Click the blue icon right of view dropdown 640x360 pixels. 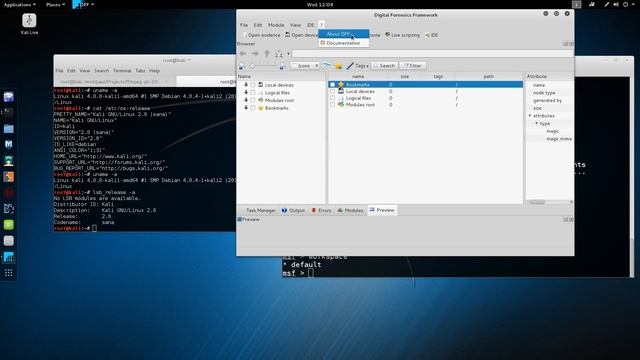coord(327,66)
